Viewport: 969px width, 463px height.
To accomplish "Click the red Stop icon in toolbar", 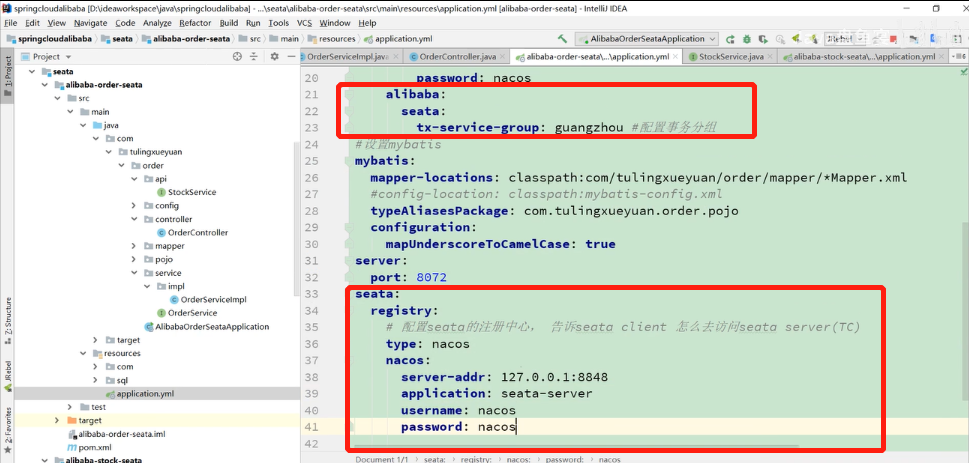I will coord(893,39).
